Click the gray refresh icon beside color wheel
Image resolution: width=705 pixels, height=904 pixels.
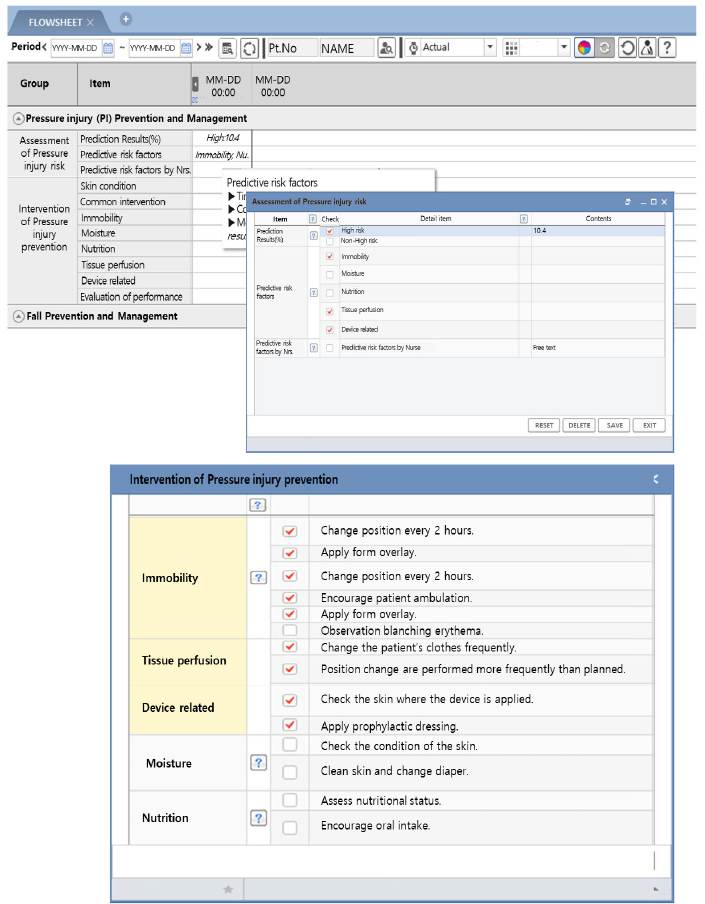point(604,48)
